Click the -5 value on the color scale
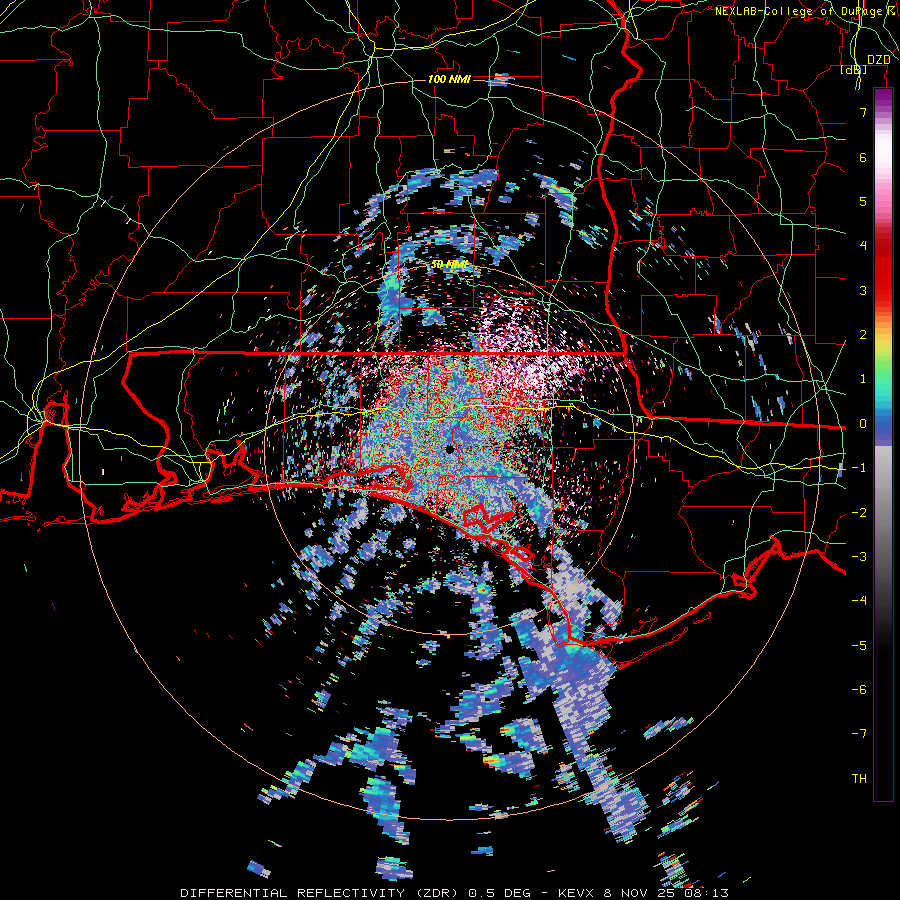The width and height of the screenshot is (900, 900). click(859, 646)
